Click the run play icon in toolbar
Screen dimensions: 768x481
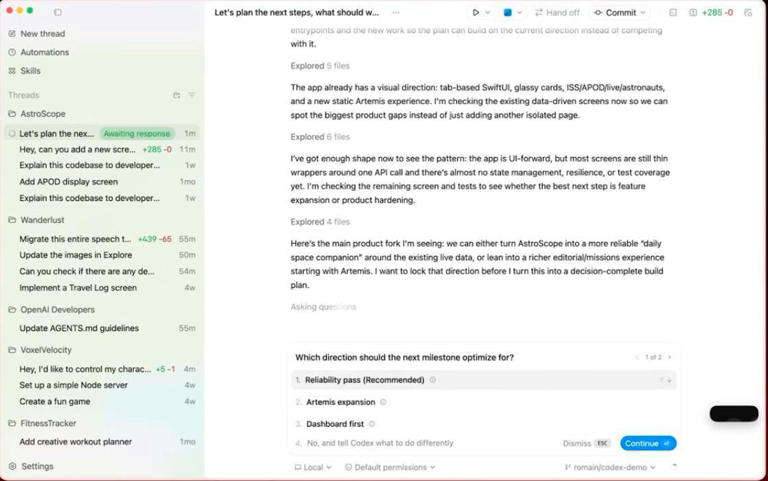pos(476,13)
